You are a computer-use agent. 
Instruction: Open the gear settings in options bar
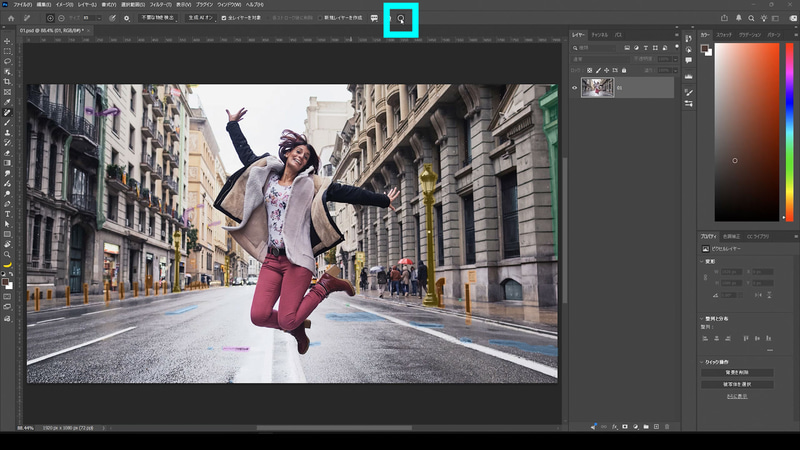(127, 18)
